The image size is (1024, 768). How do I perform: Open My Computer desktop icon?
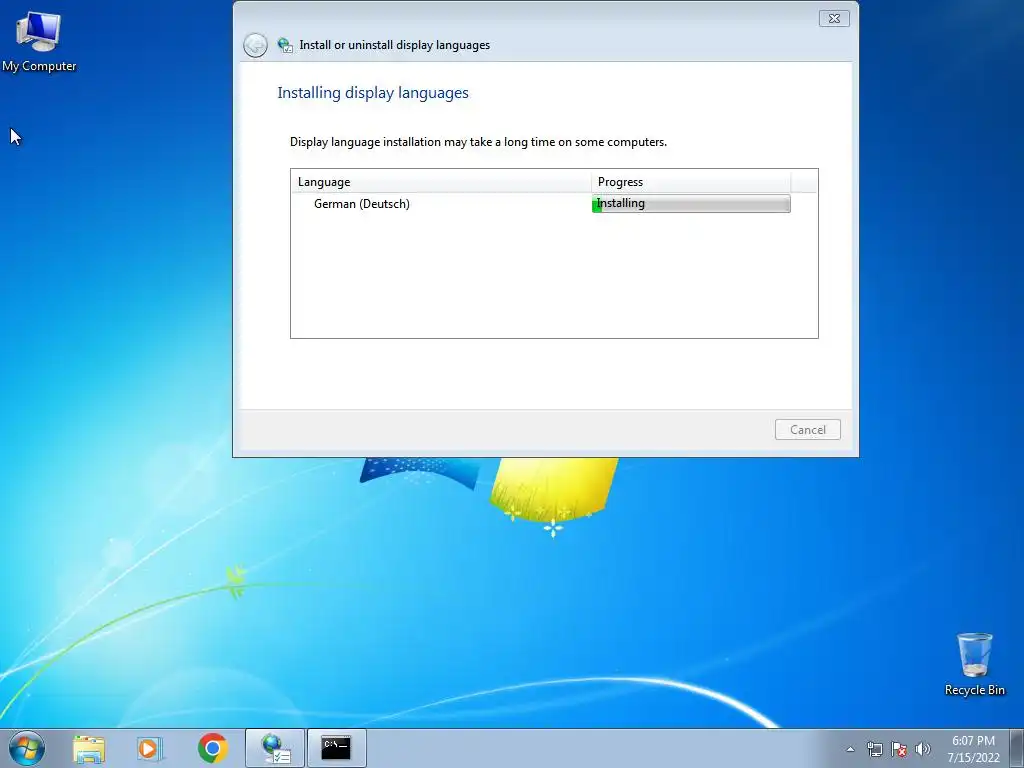39,41
